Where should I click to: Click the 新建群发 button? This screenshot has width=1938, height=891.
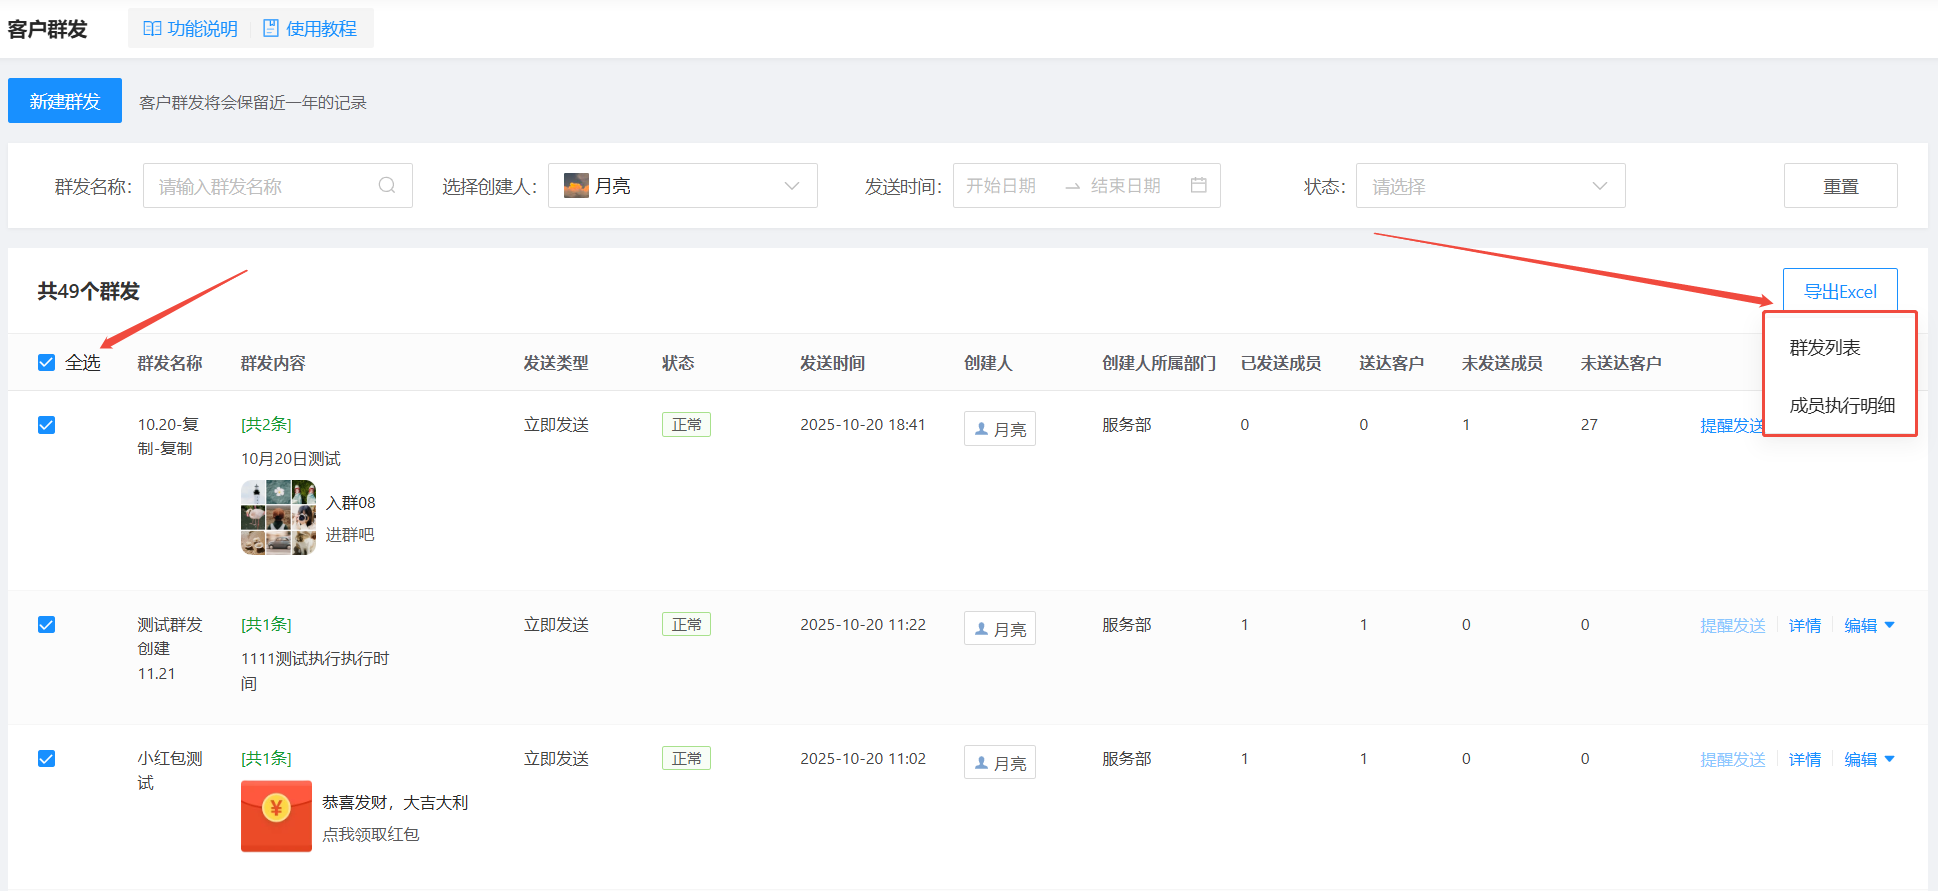(x=65, y=101)
